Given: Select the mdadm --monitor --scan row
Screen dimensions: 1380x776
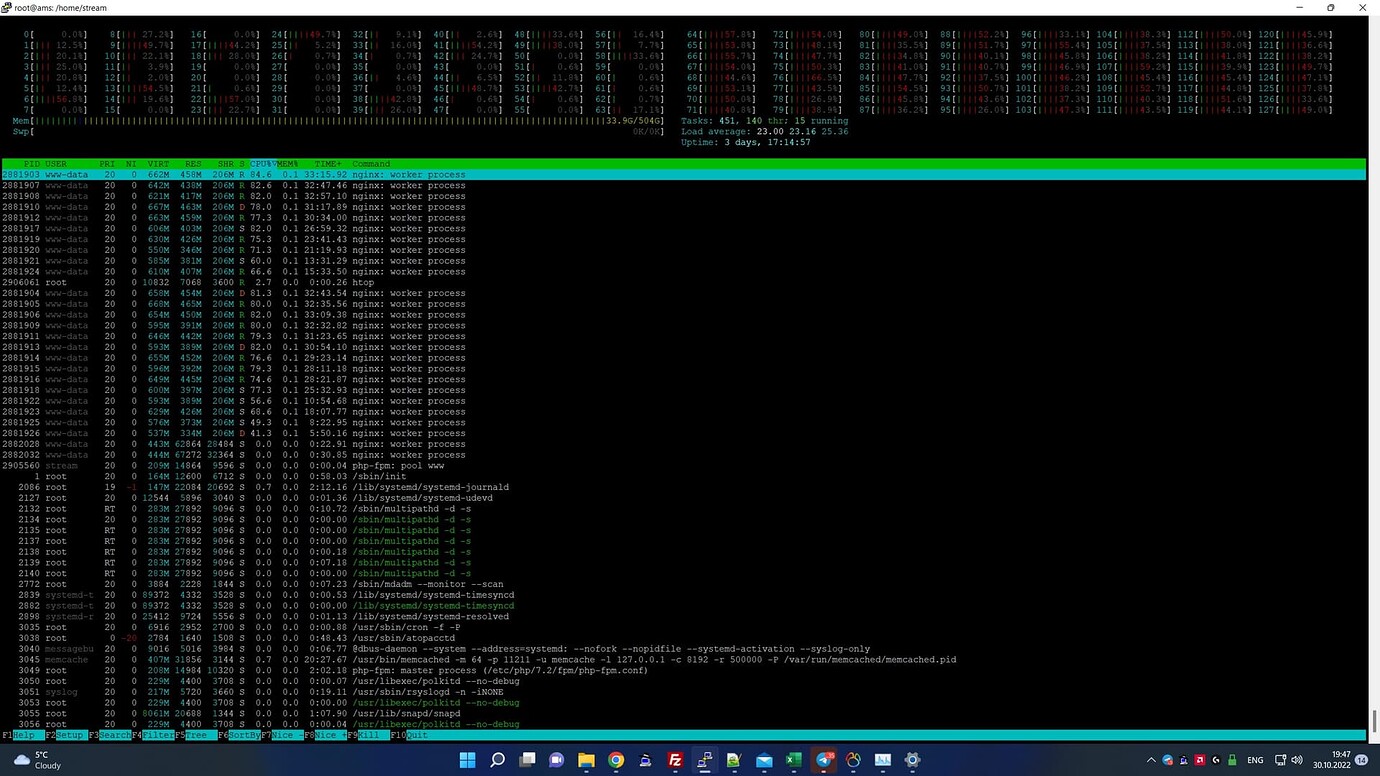Looking at the screenshot, I should point(683,584).
